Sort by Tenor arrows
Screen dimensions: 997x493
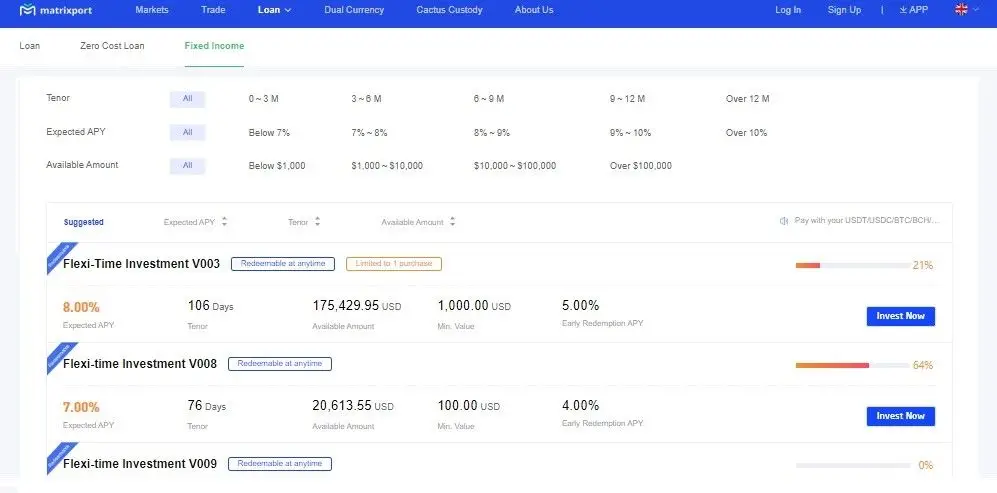click(x=317, y=222)
